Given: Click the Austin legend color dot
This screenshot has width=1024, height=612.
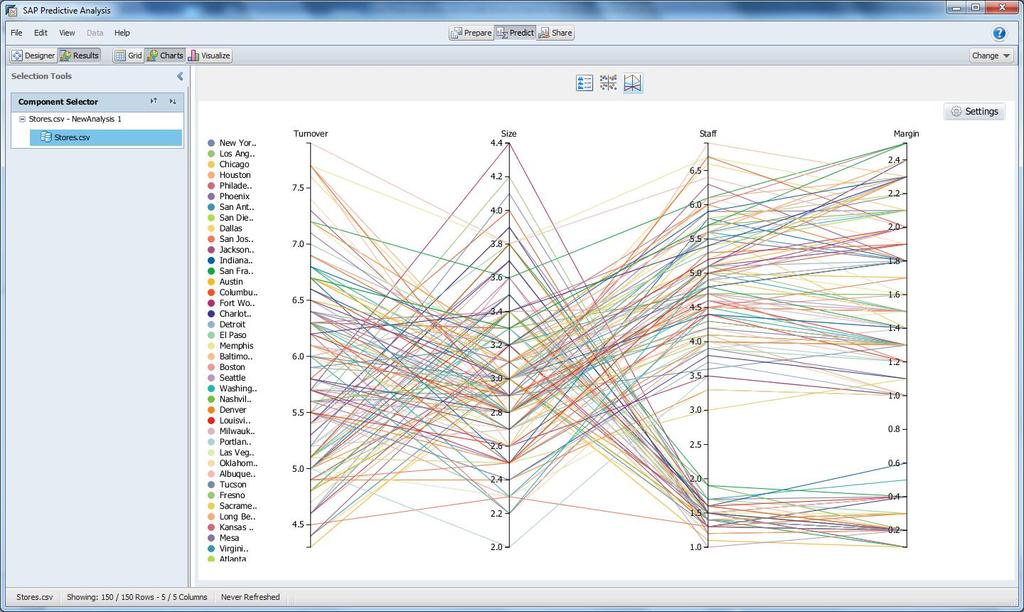Looking at the screenshot, I should tap(211, 282).
